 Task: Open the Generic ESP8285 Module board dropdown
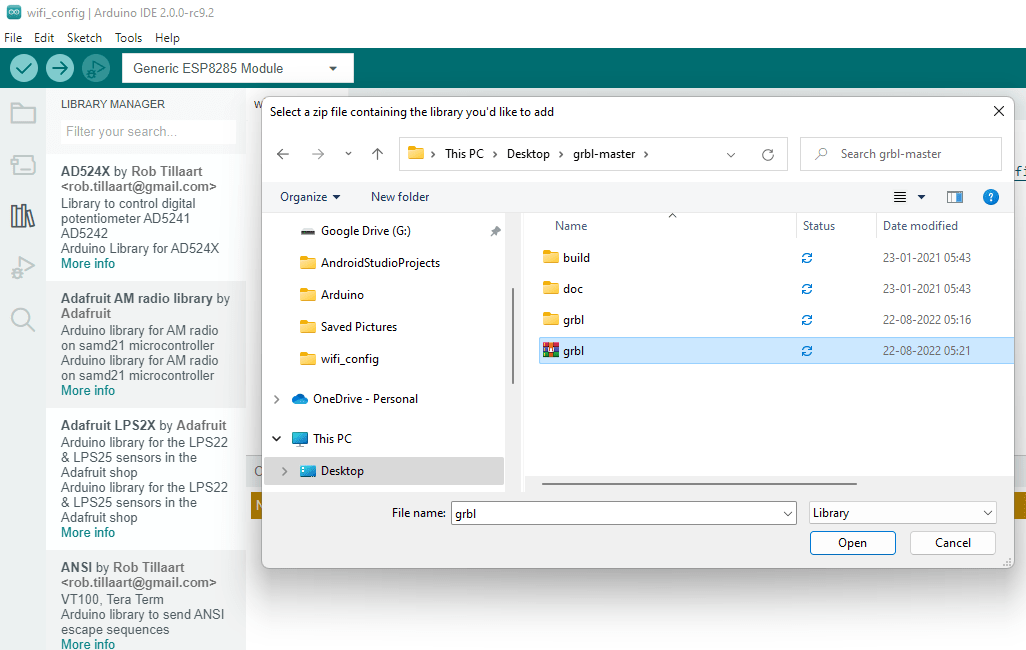pyautogui.click(x=238, y=68)
